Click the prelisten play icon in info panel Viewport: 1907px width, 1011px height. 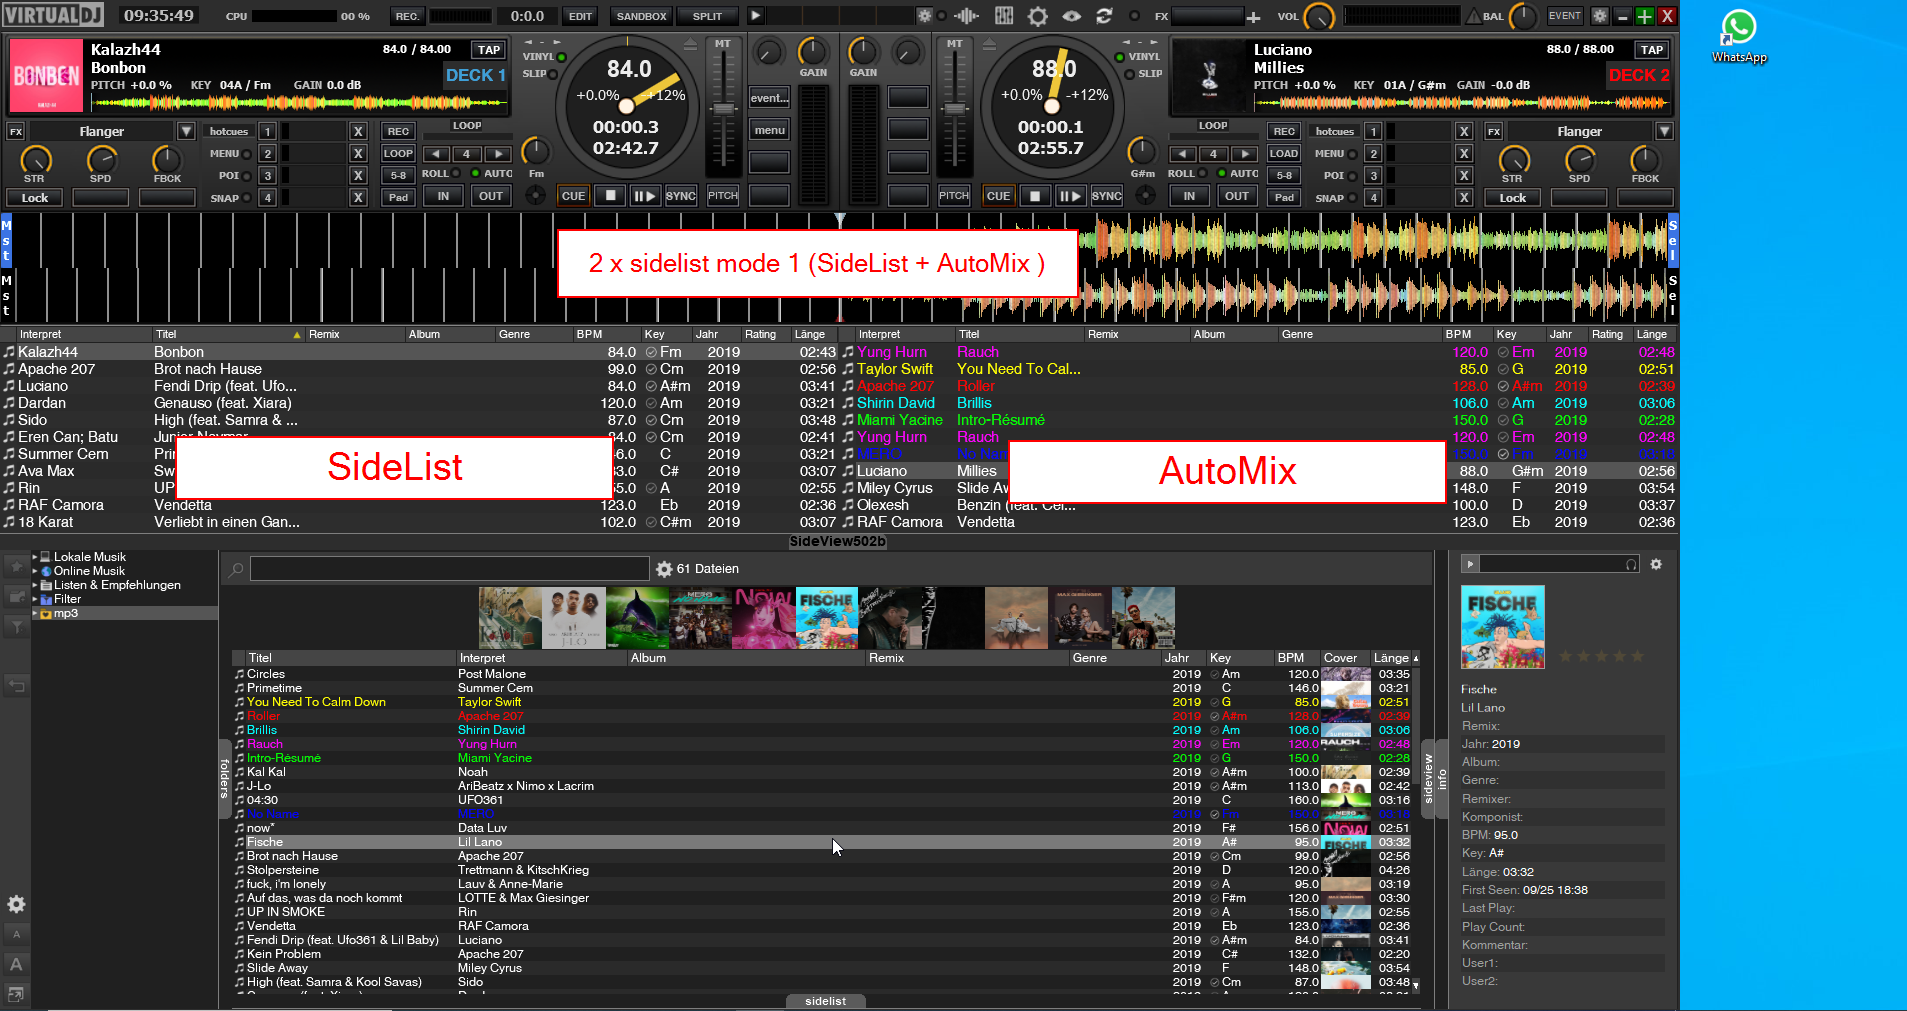pyautogui.click(x=1470, y=564)
